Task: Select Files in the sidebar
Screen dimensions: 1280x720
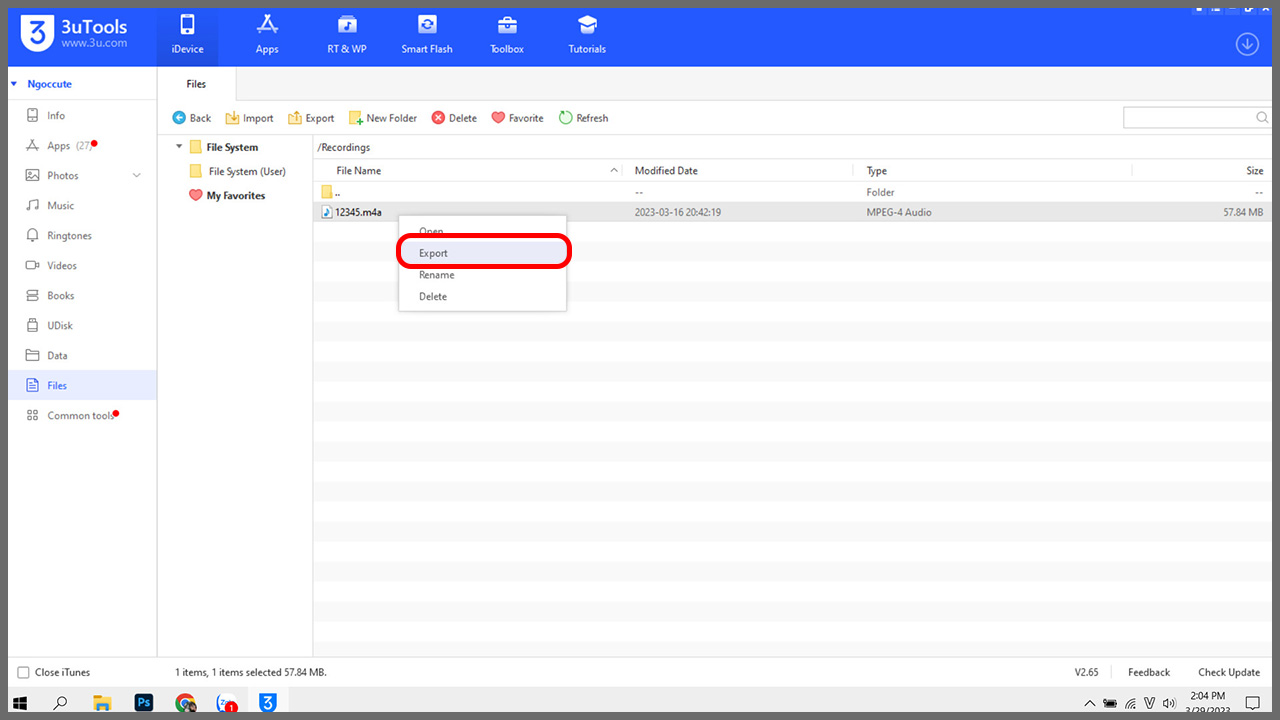Action: [82, 385]
